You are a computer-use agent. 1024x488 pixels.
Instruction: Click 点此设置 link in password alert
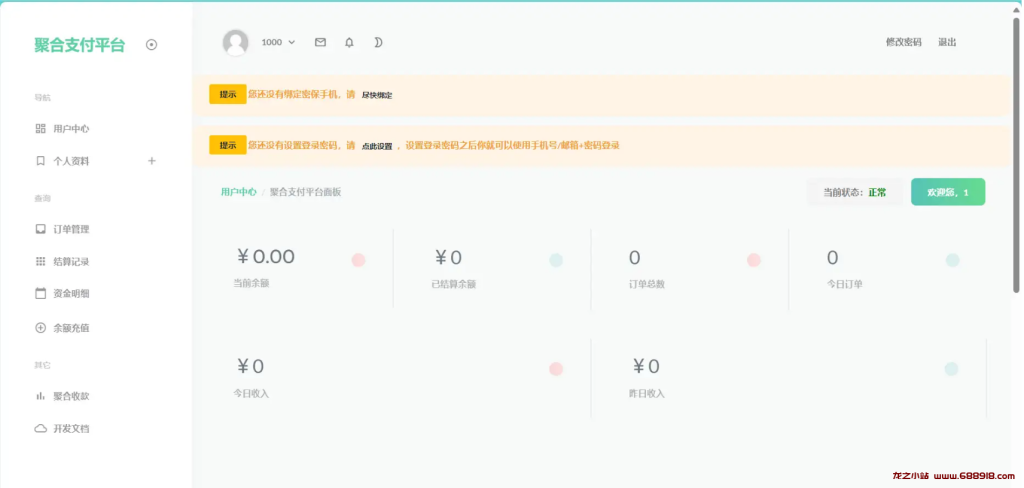(x=377, y=146)
